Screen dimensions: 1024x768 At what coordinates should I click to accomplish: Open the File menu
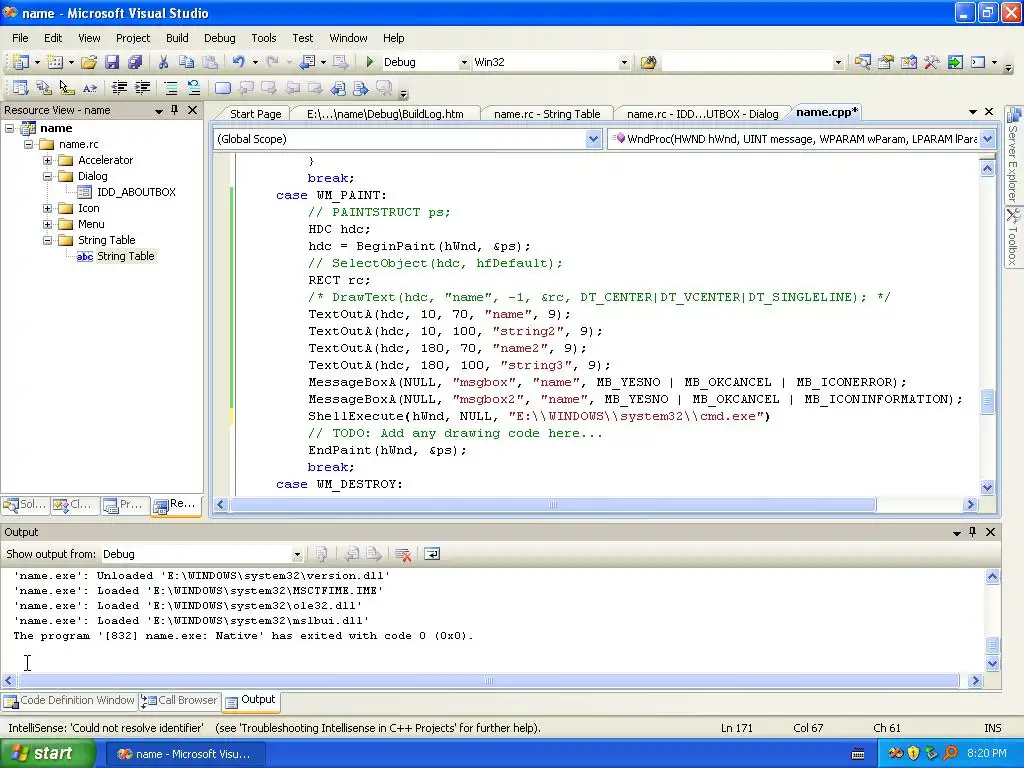pos(20,38)
